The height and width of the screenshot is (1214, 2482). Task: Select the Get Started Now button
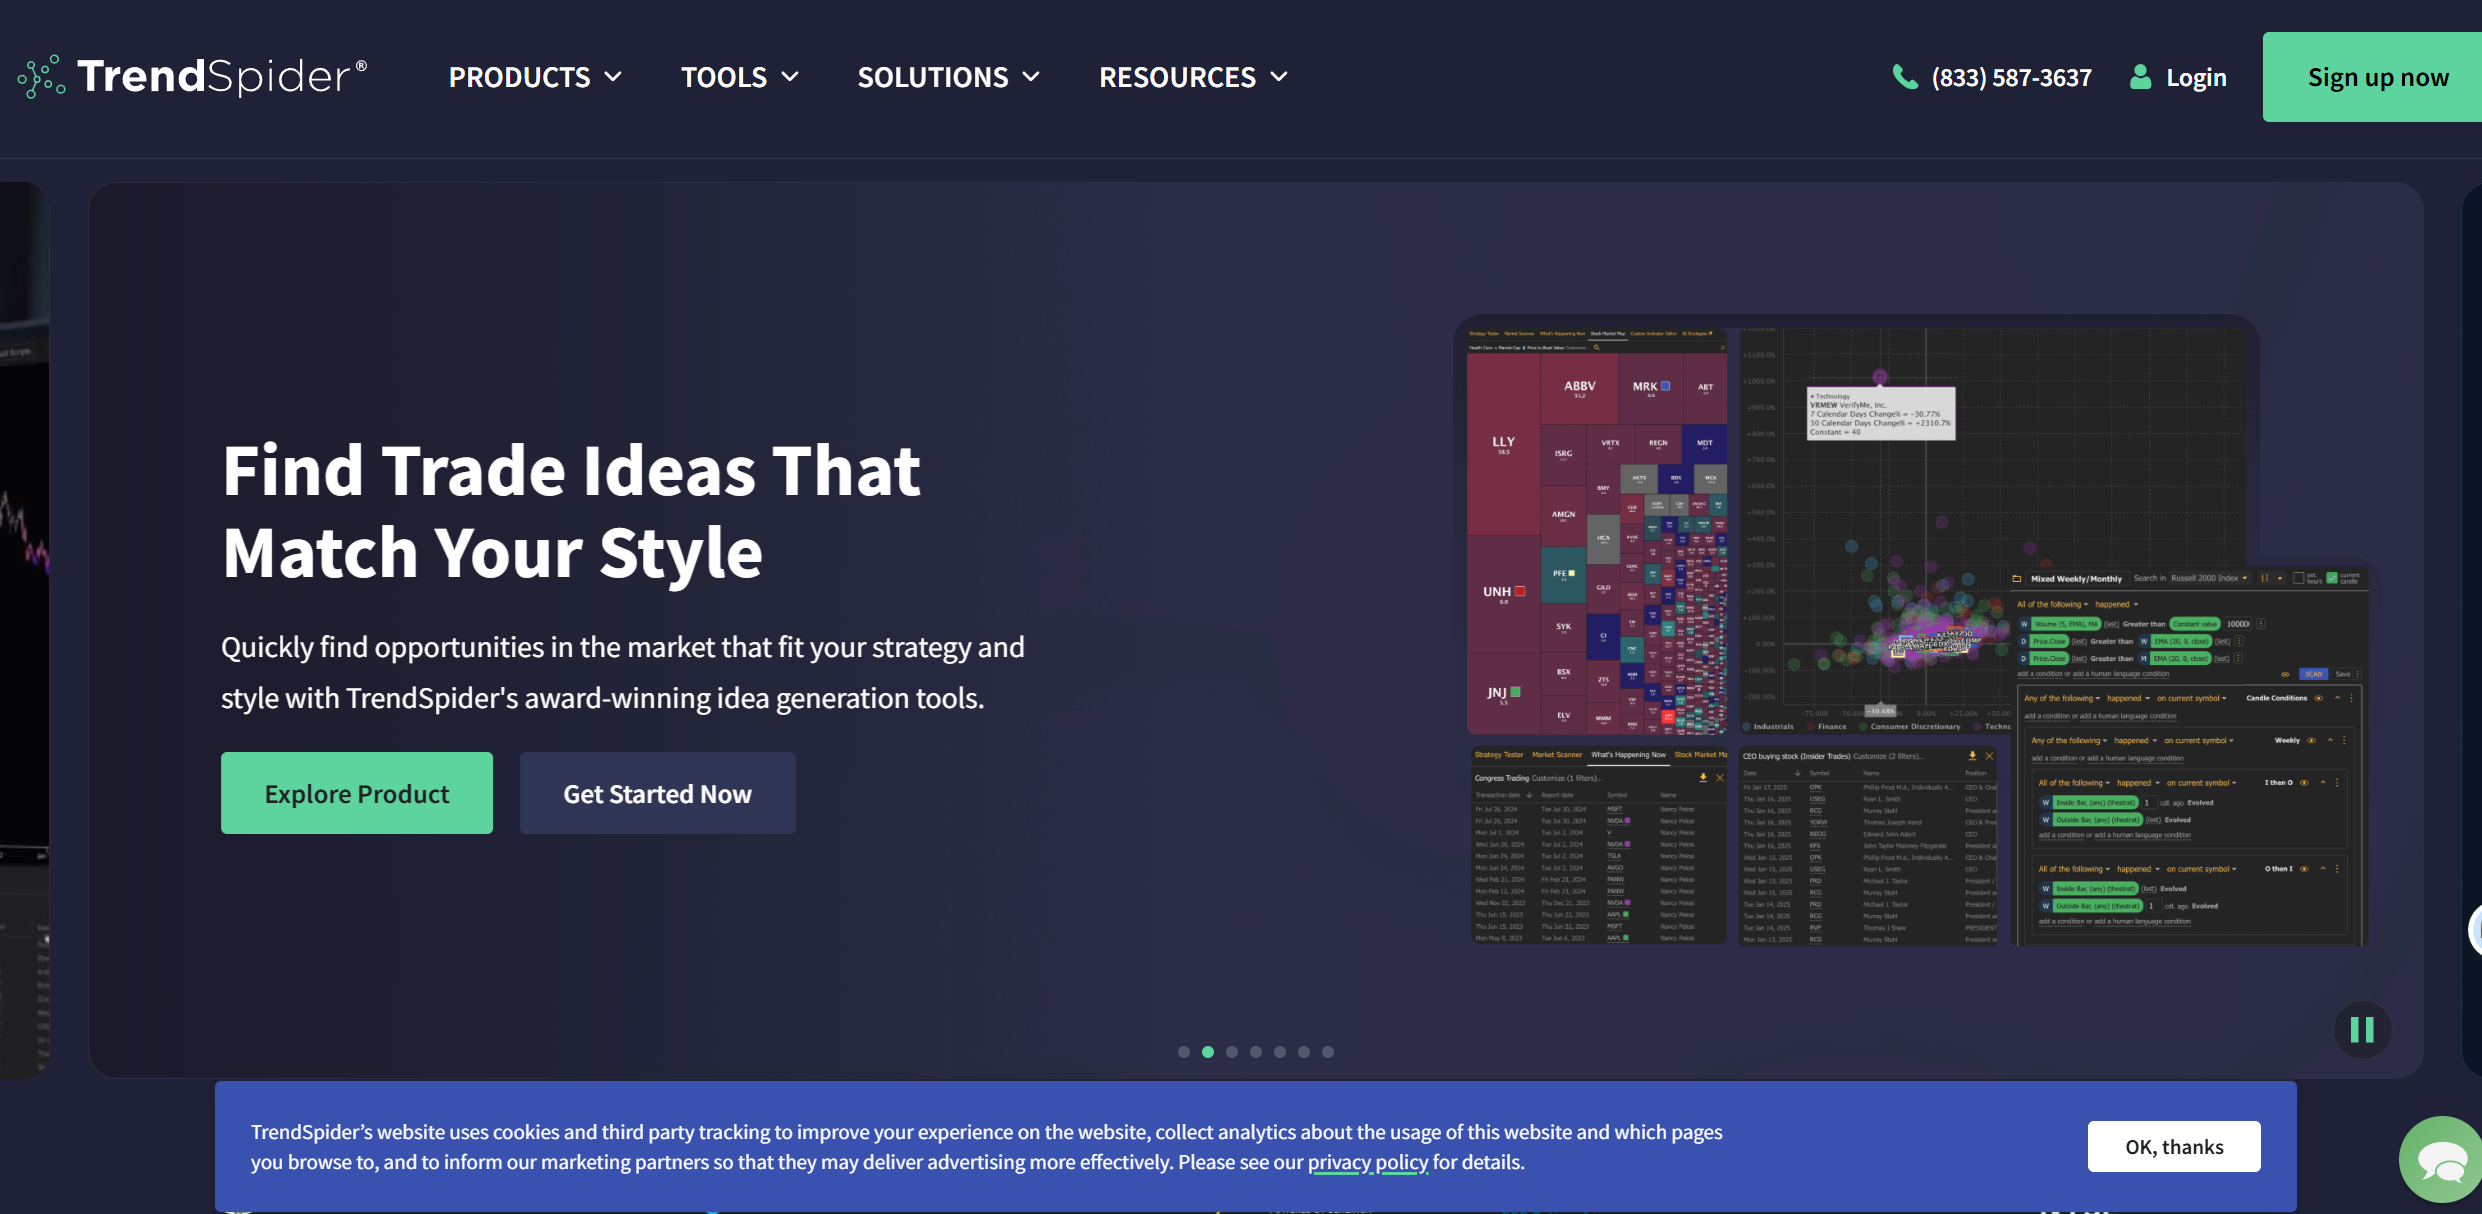[658, 793]
